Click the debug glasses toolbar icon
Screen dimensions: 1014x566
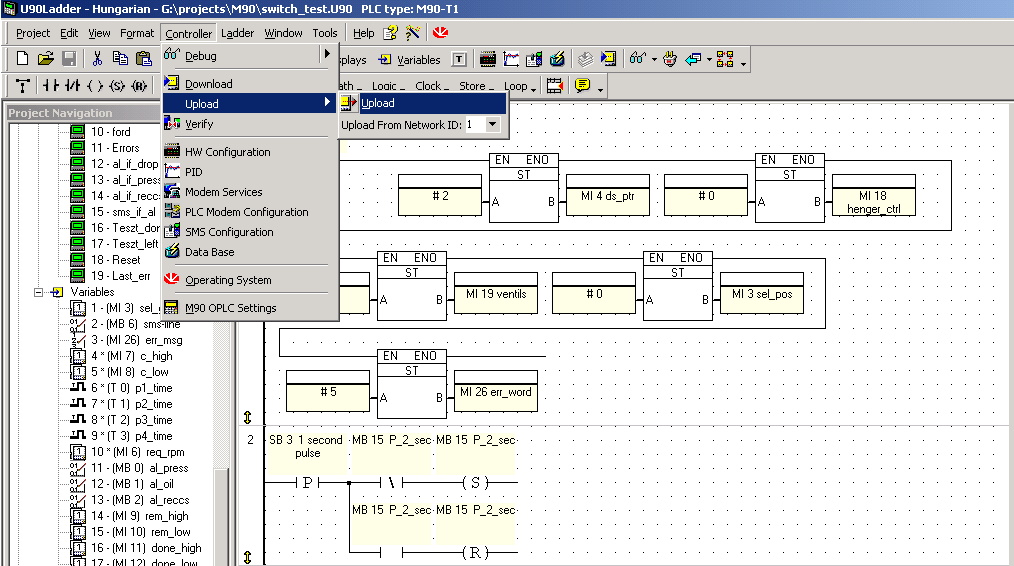tap(638, 59)
